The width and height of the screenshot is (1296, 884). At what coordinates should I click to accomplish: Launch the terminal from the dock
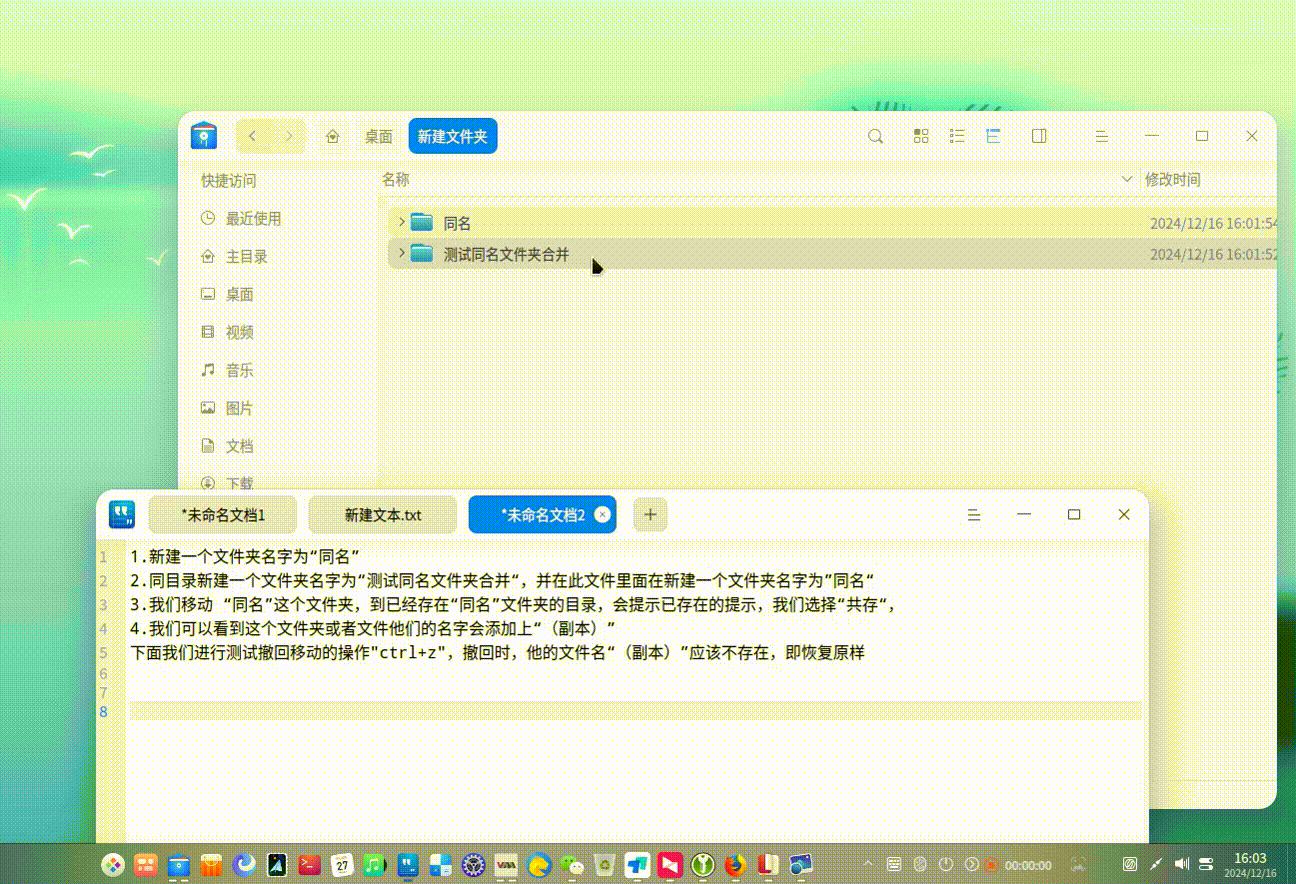pyautogui.click(x=310, y=865)
